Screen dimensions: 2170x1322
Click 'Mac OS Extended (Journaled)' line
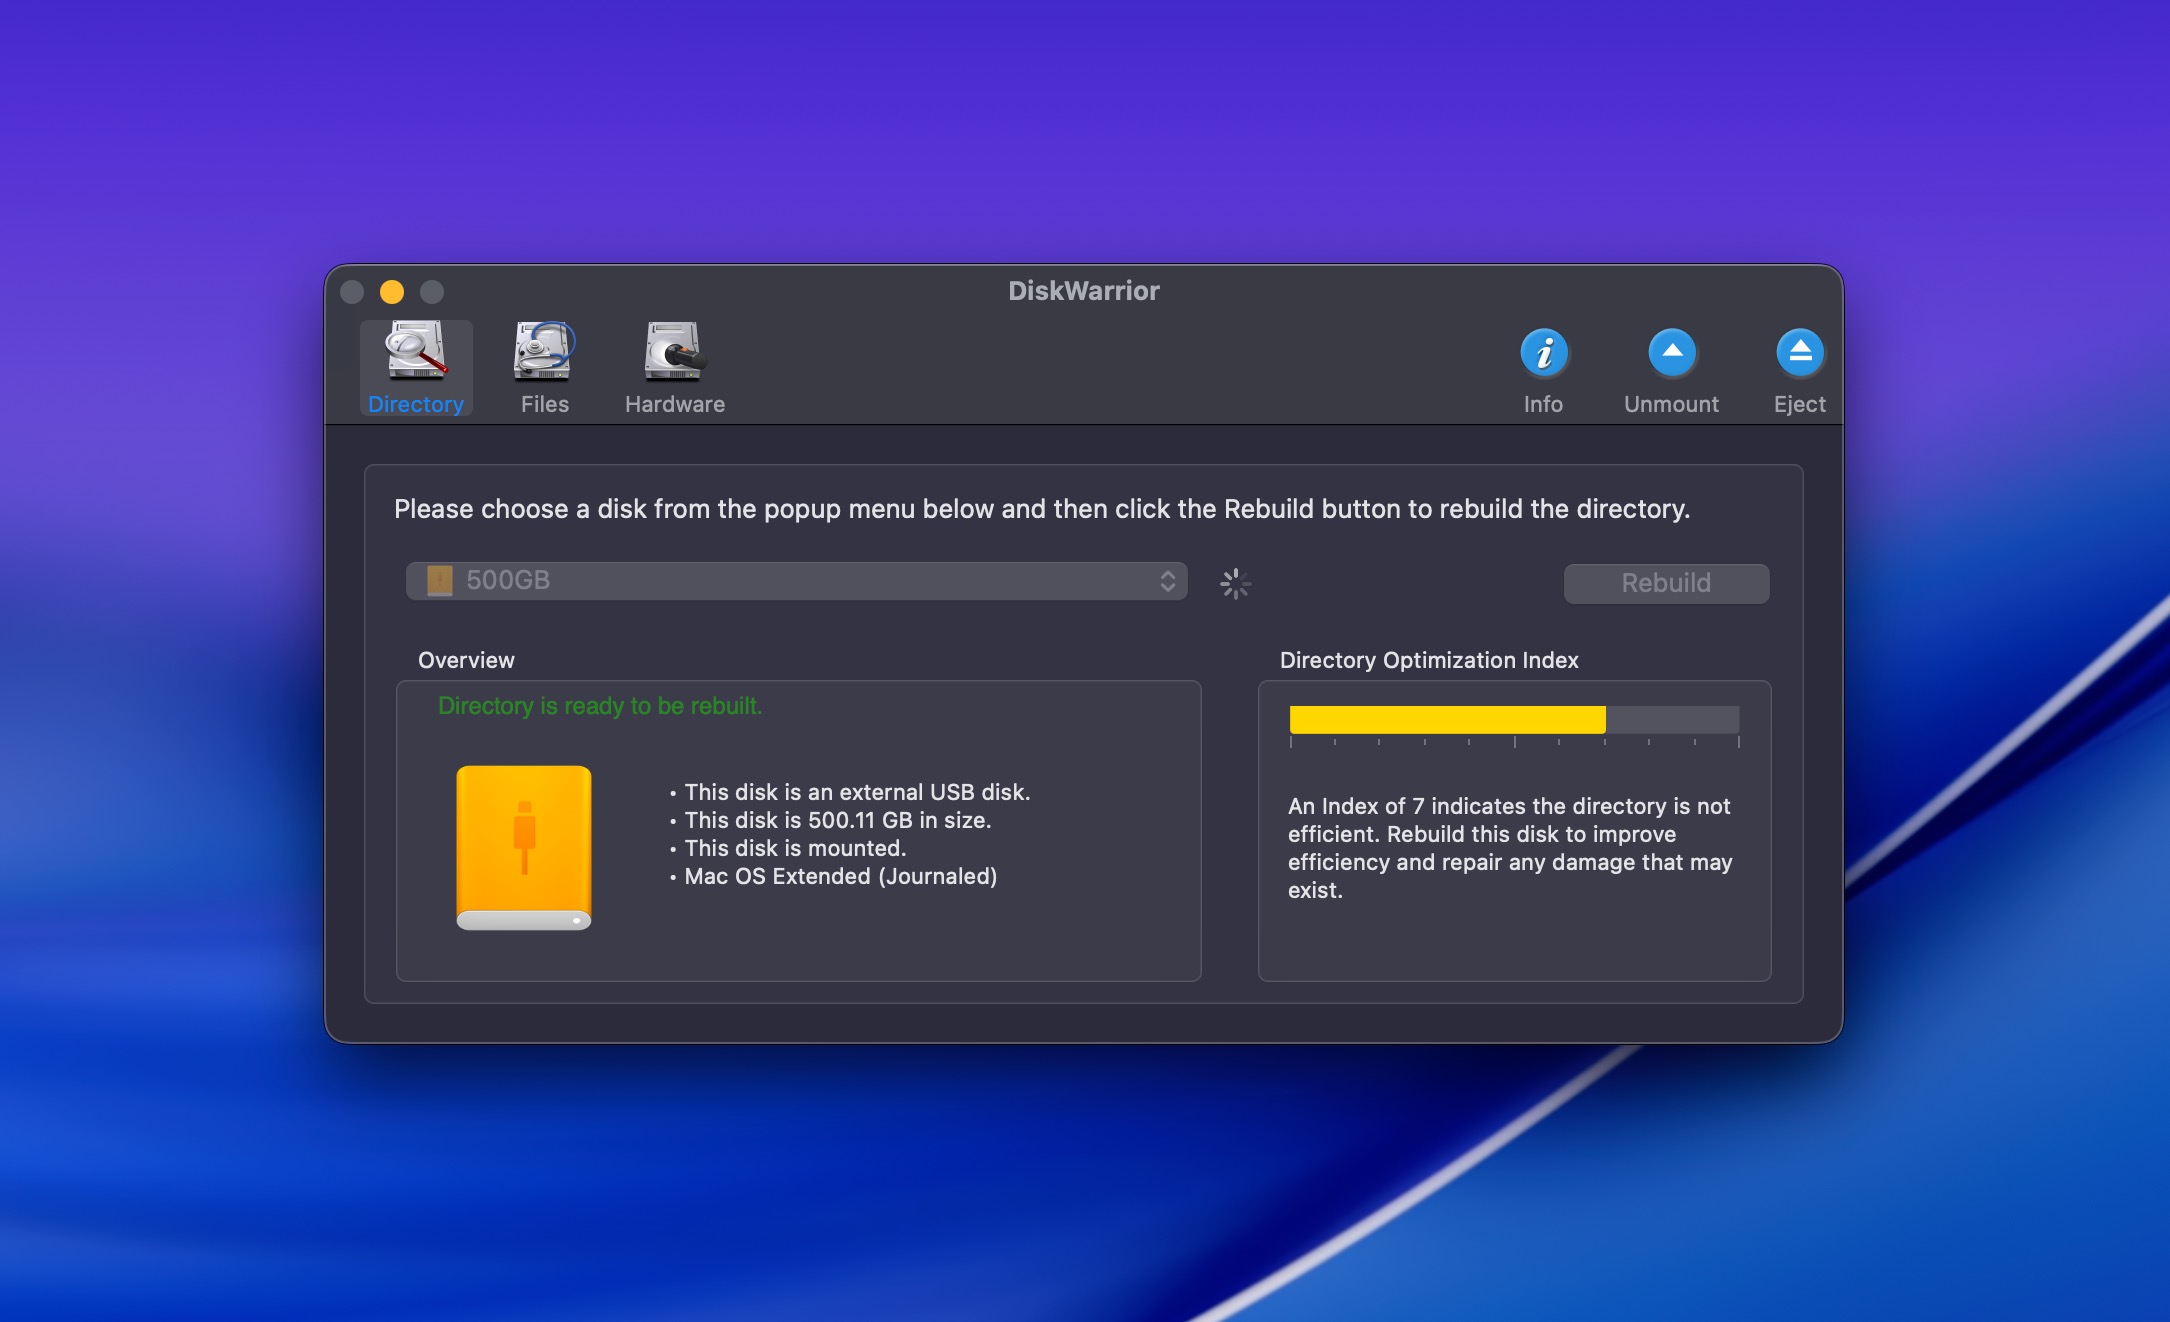[841, 876]
